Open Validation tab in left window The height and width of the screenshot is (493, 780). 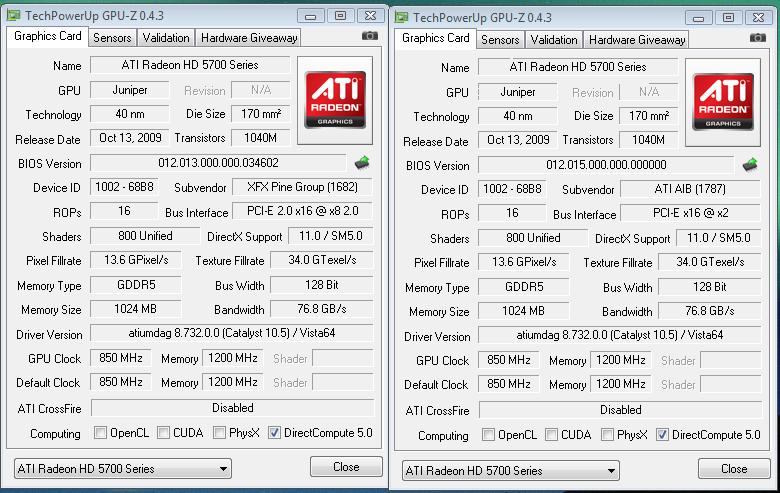pos(166,38)
